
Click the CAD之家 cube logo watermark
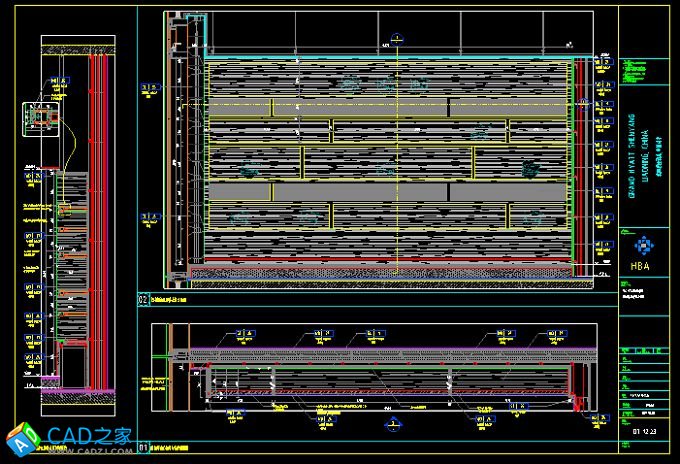(x=22, y=439)
